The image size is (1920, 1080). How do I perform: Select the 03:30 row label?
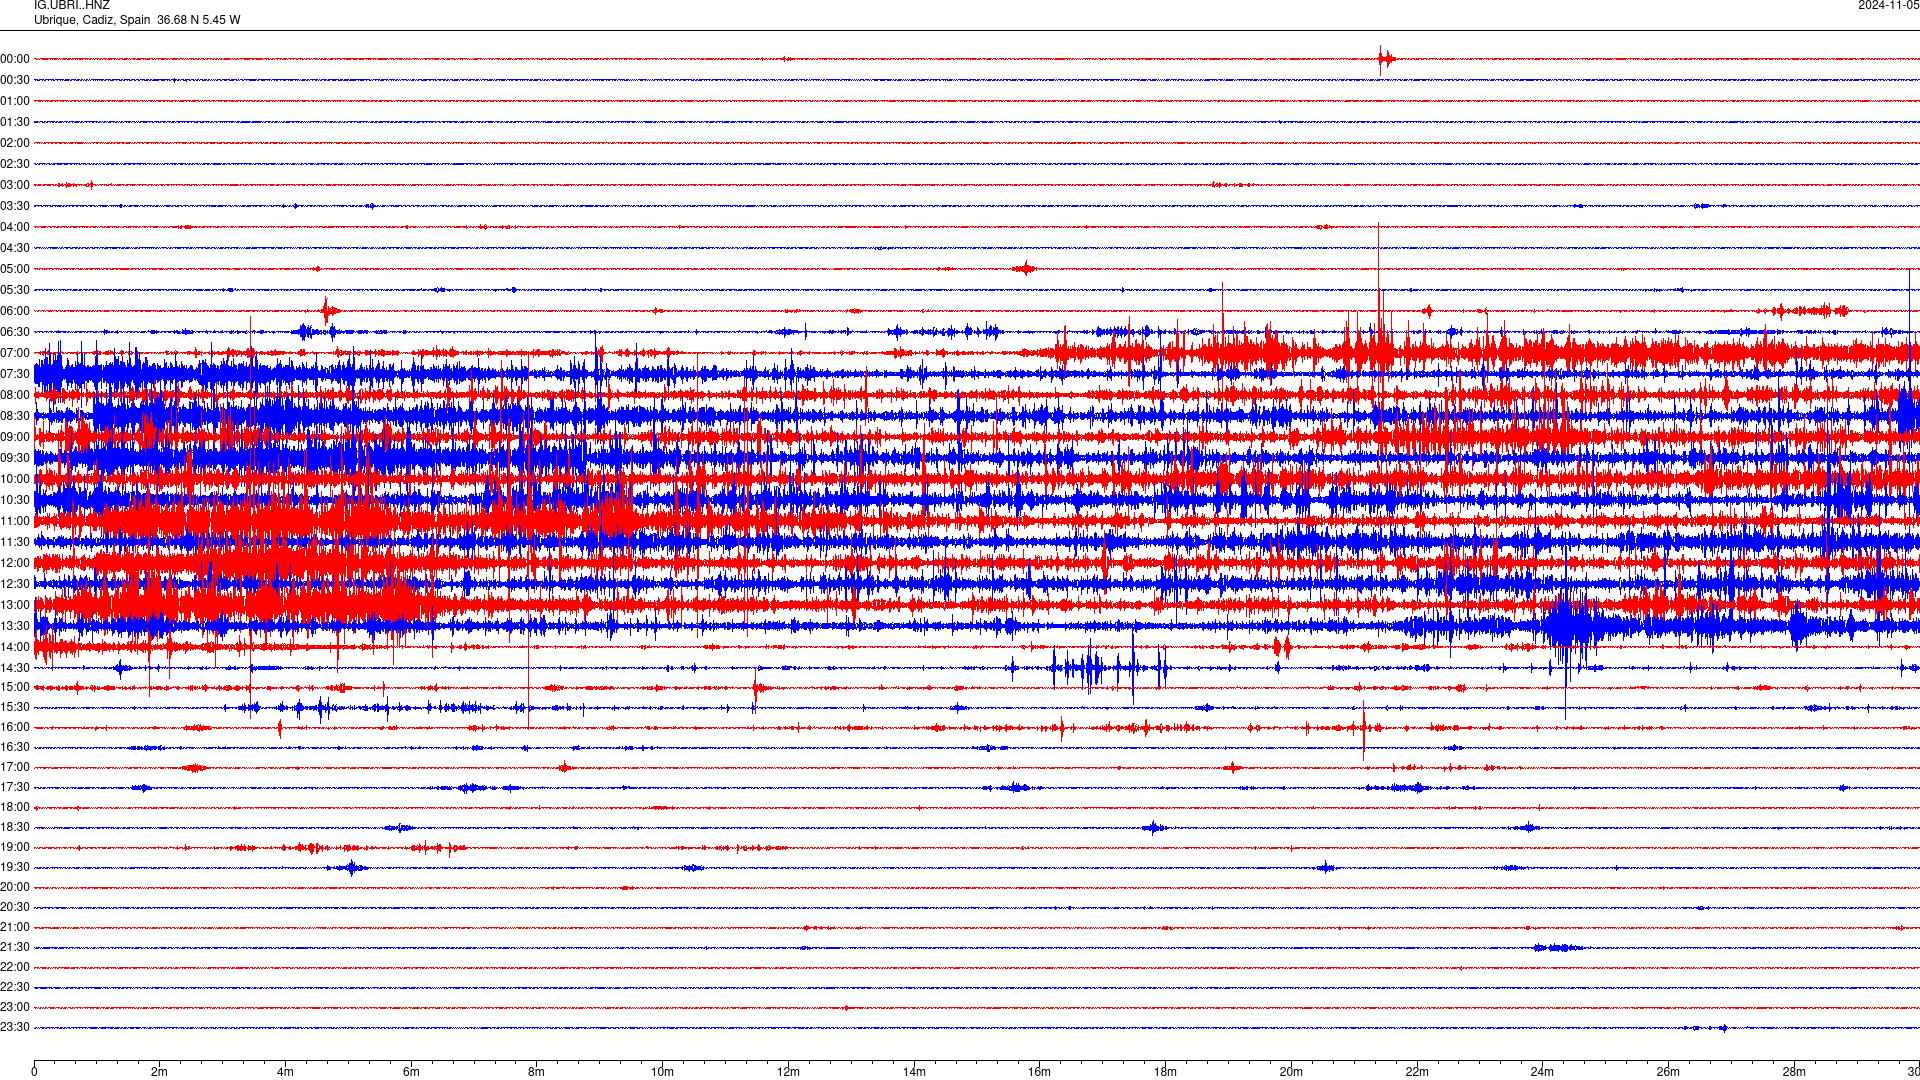[15, 206]
